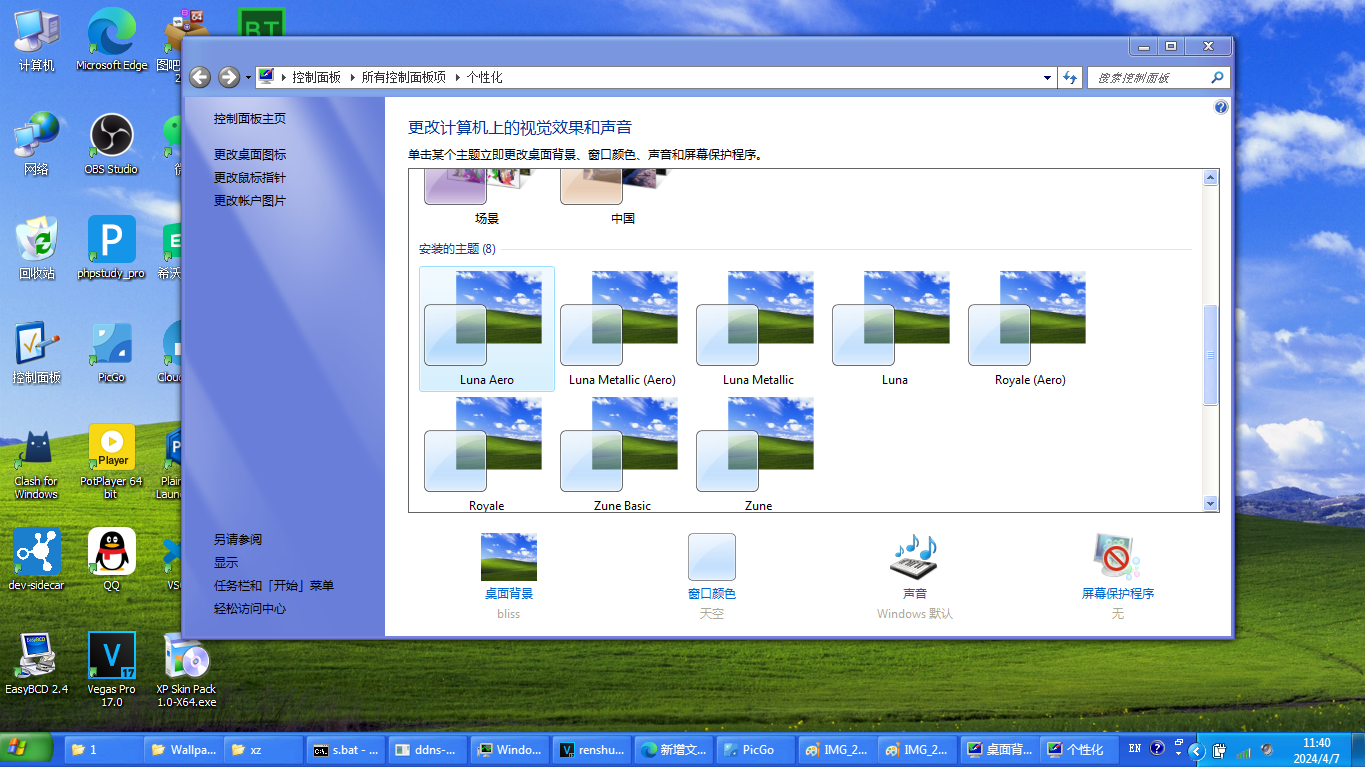Open Clash for Windows desktop icon
Image resolution: width=1365 pixels, height=767 pixels.
36,463
